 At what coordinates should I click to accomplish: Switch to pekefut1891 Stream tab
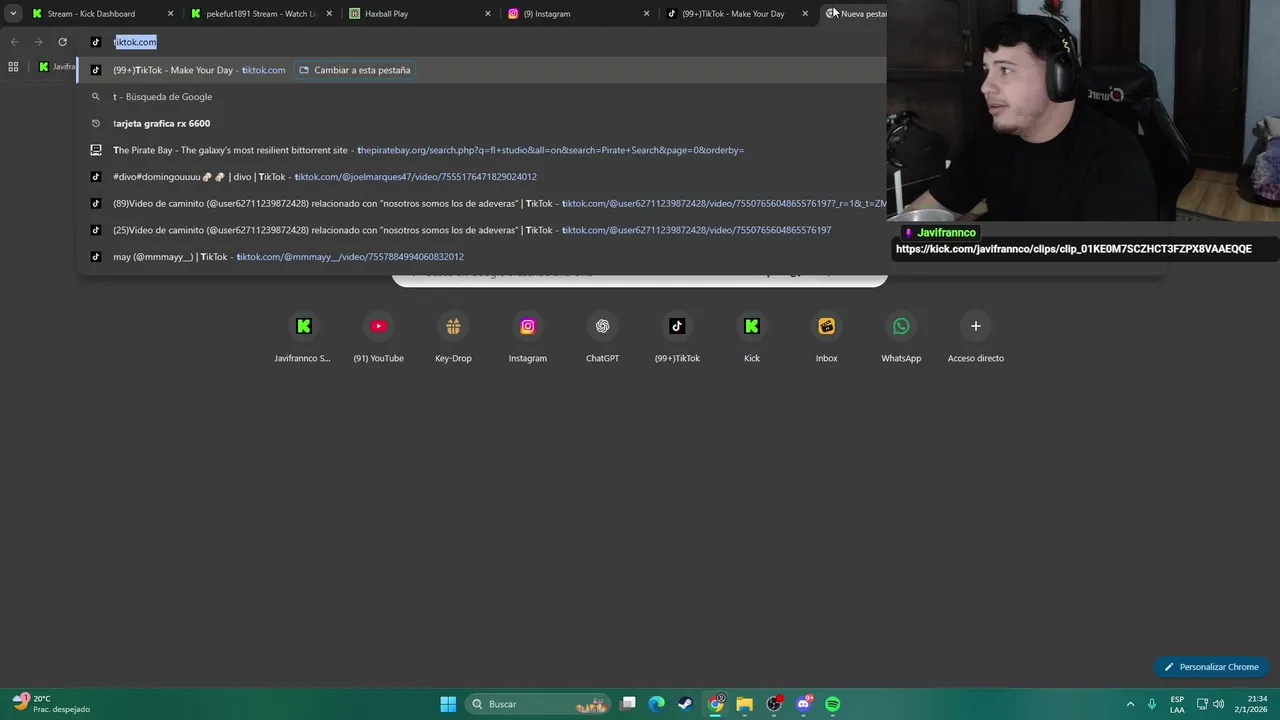262,14
